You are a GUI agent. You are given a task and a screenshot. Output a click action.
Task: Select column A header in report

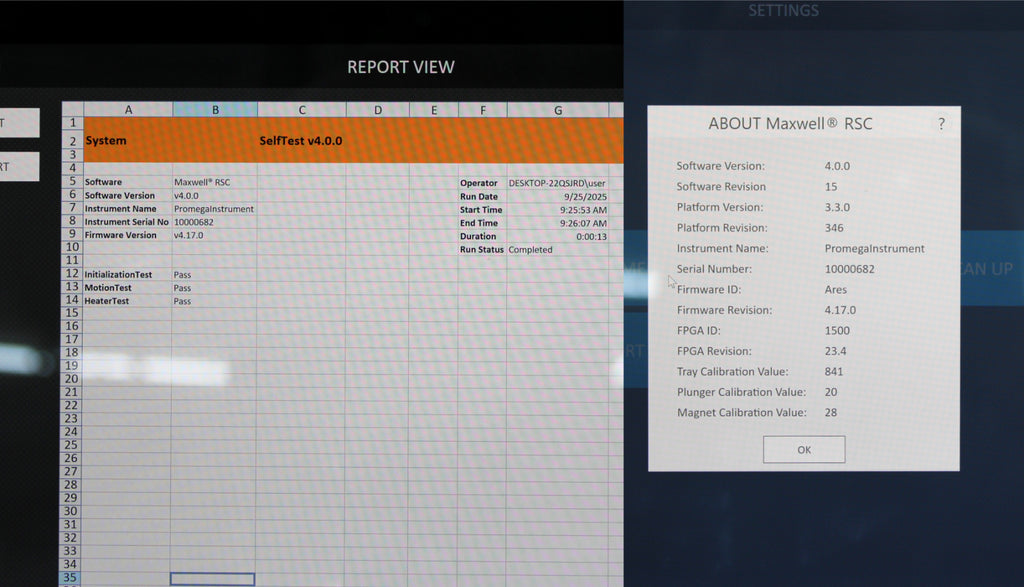click(x=127, y=109)
